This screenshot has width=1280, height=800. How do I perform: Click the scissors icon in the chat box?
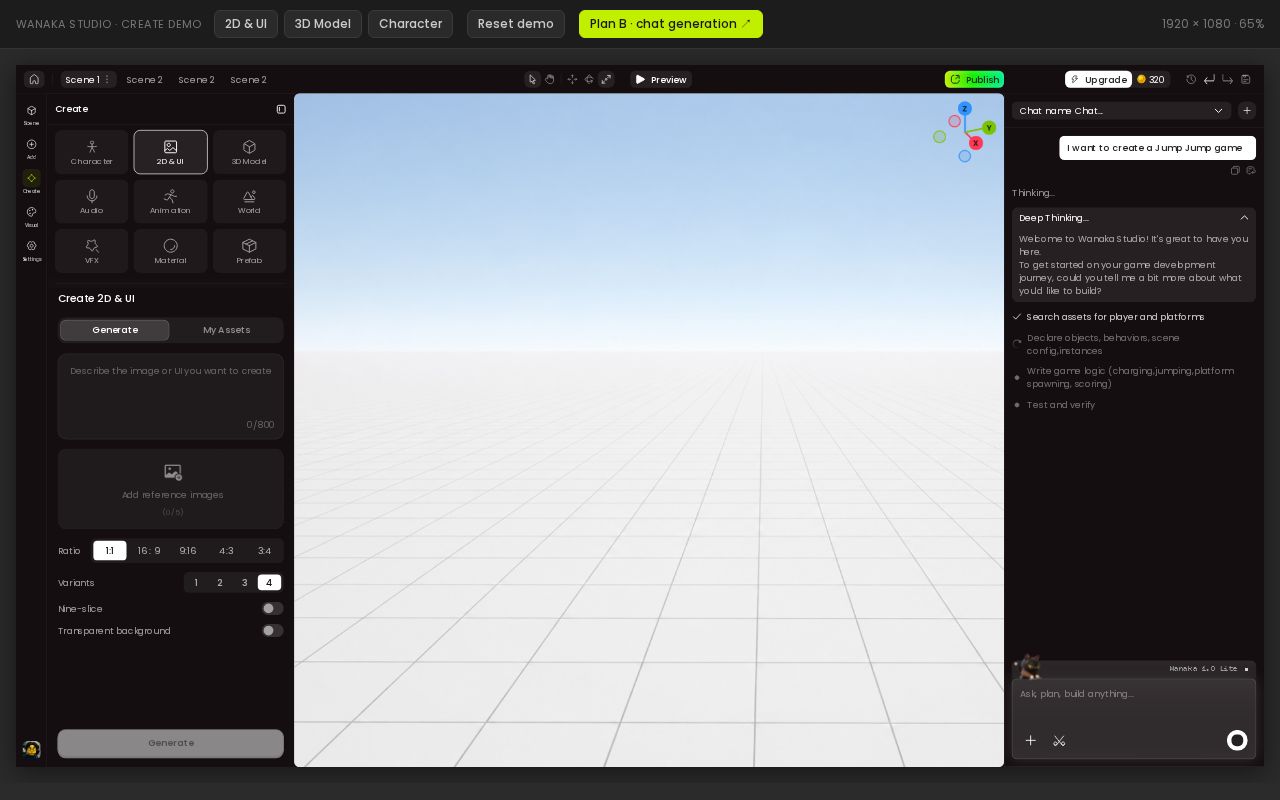tap(1059, 740)
